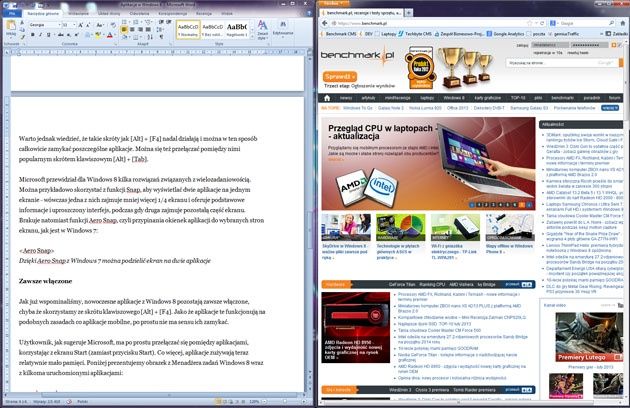Expand the Word styles gallery
The width and height of the screenshot is (630, 408).
[252, 36]
